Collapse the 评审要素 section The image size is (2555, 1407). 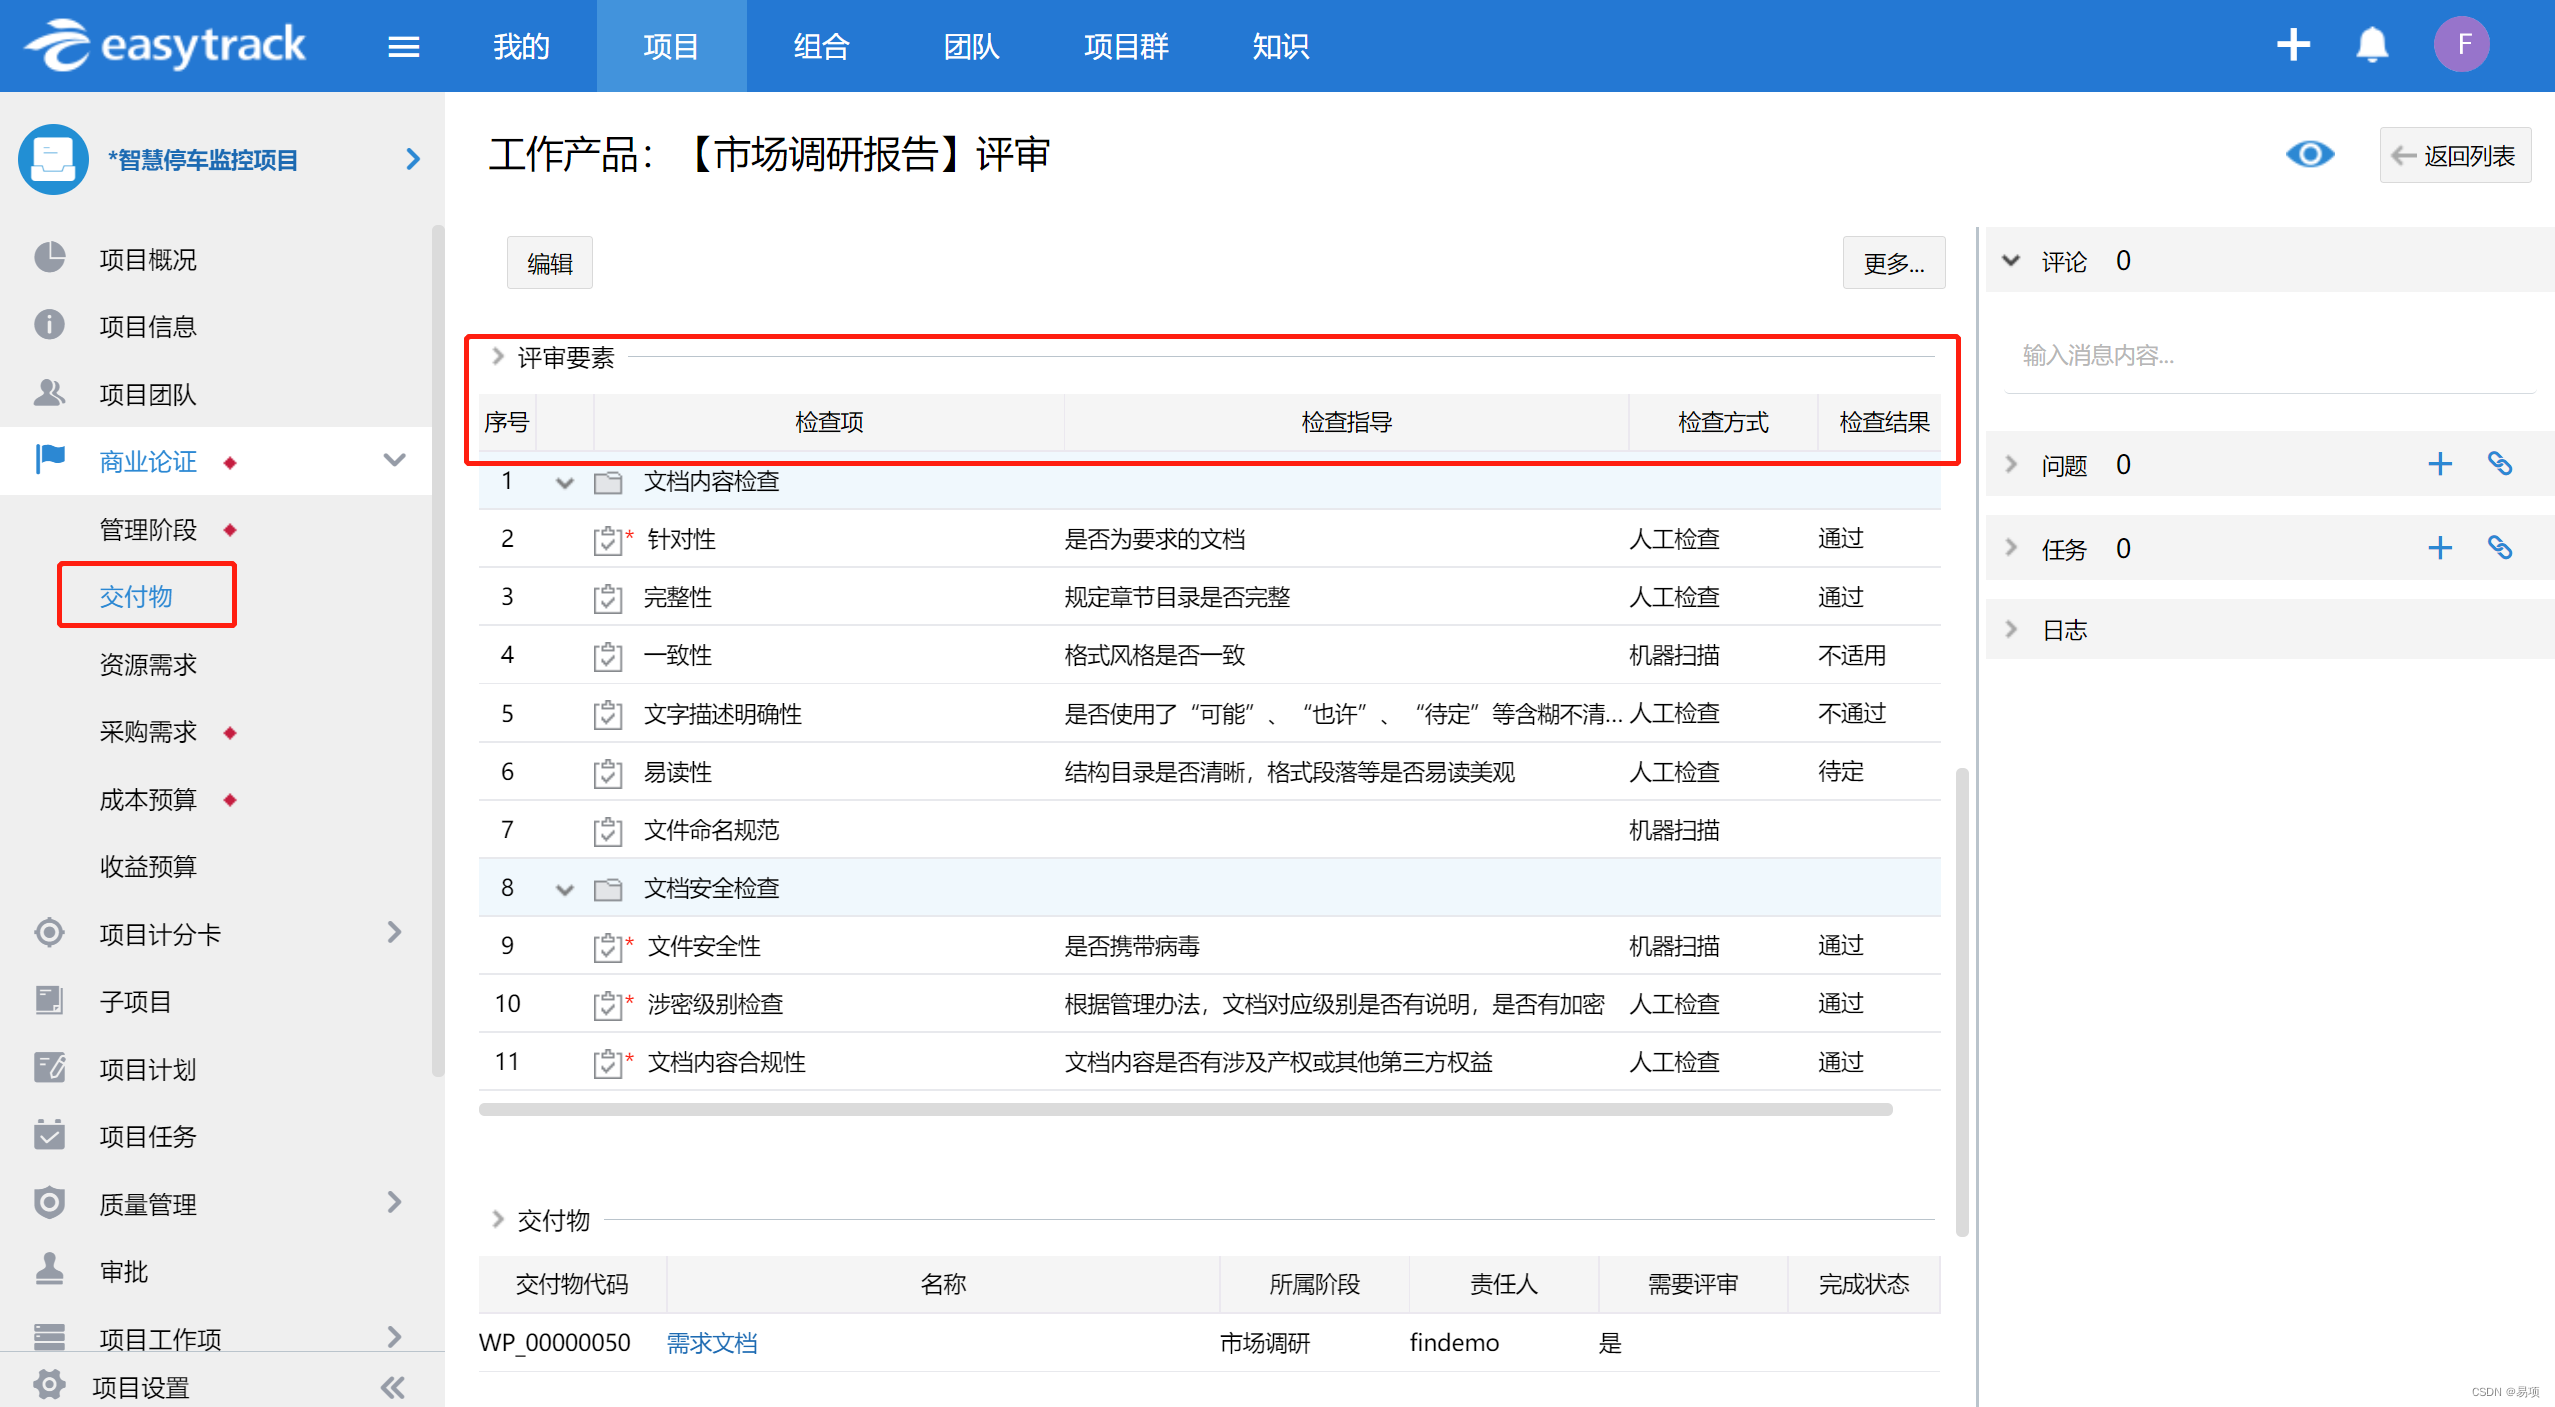[498, 357]
